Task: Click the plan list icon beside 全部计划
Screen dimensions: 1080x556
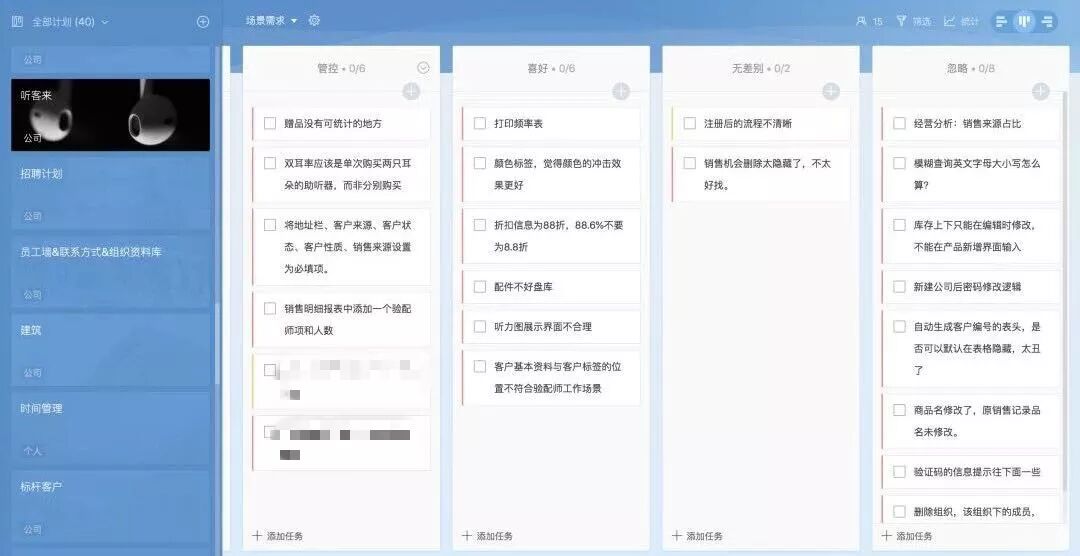Action: click(17, 21)
